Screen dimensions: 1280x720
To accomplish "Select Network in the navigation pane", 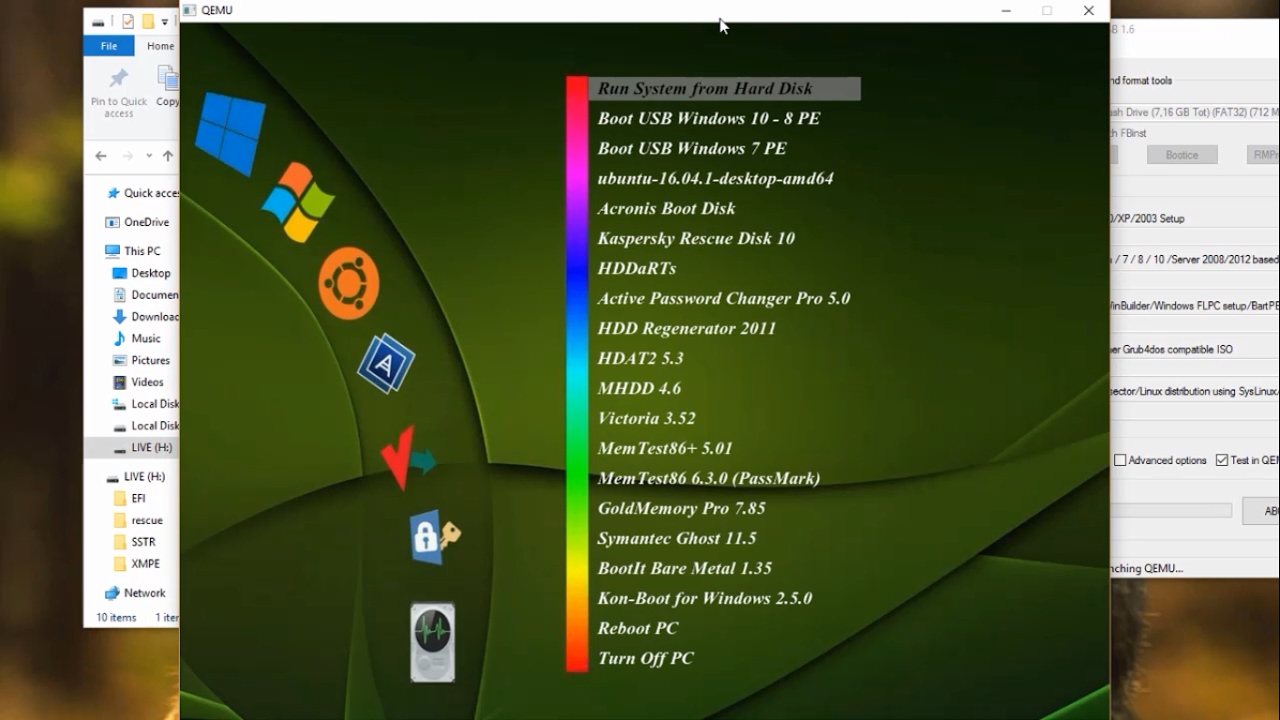I will point(135,593).
